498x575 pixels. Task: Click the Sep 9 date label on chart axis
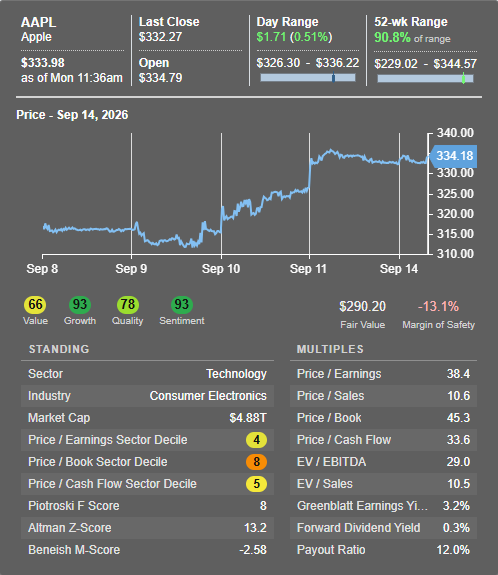131,269
